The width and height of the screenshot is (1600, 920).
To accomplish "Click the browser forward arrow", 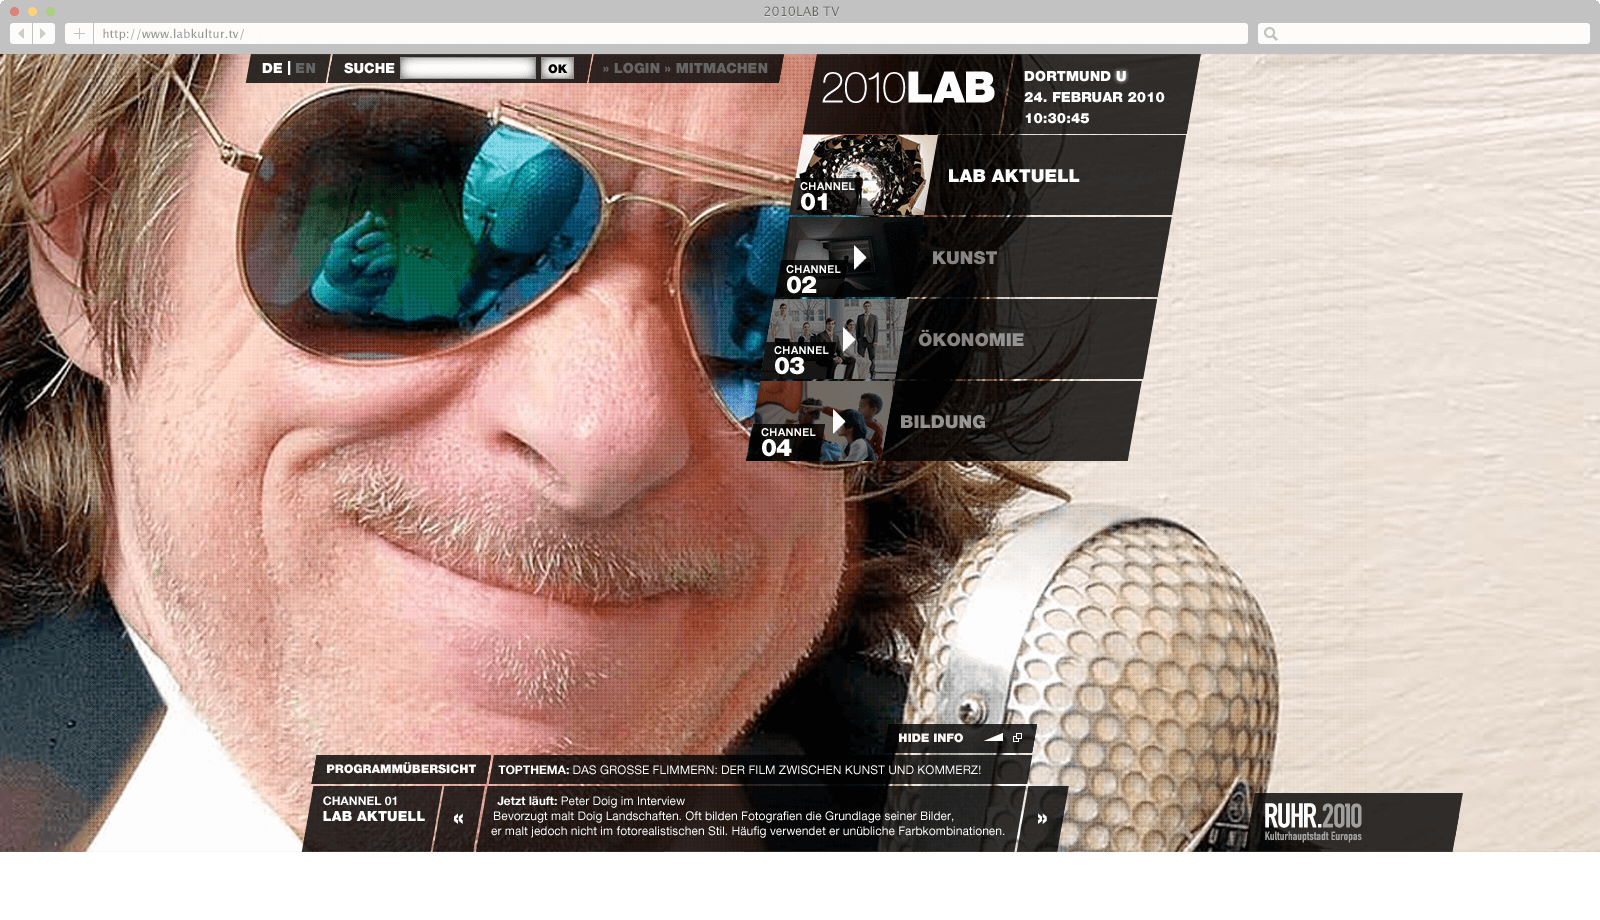I will 43,33.
